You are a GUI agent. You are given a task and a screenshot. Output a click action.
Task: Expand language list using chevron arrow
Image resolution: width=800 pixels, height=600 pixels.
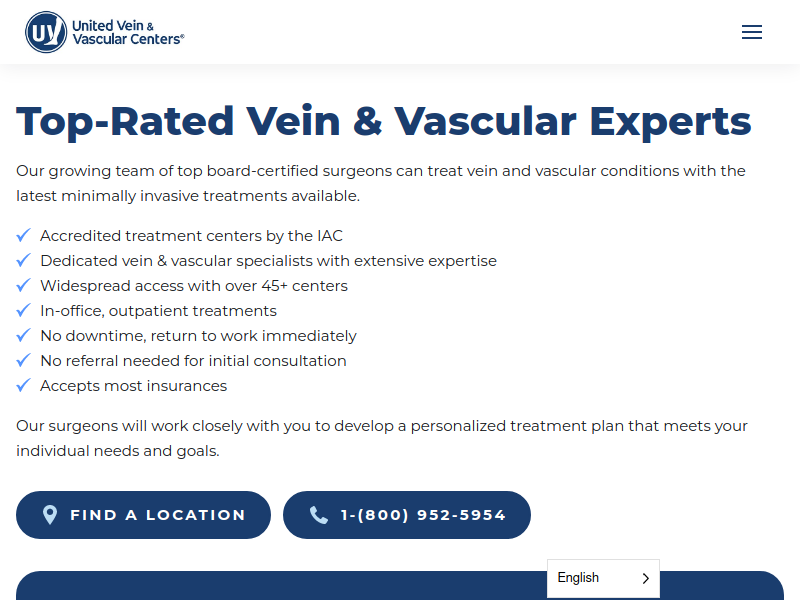point(645,578)
